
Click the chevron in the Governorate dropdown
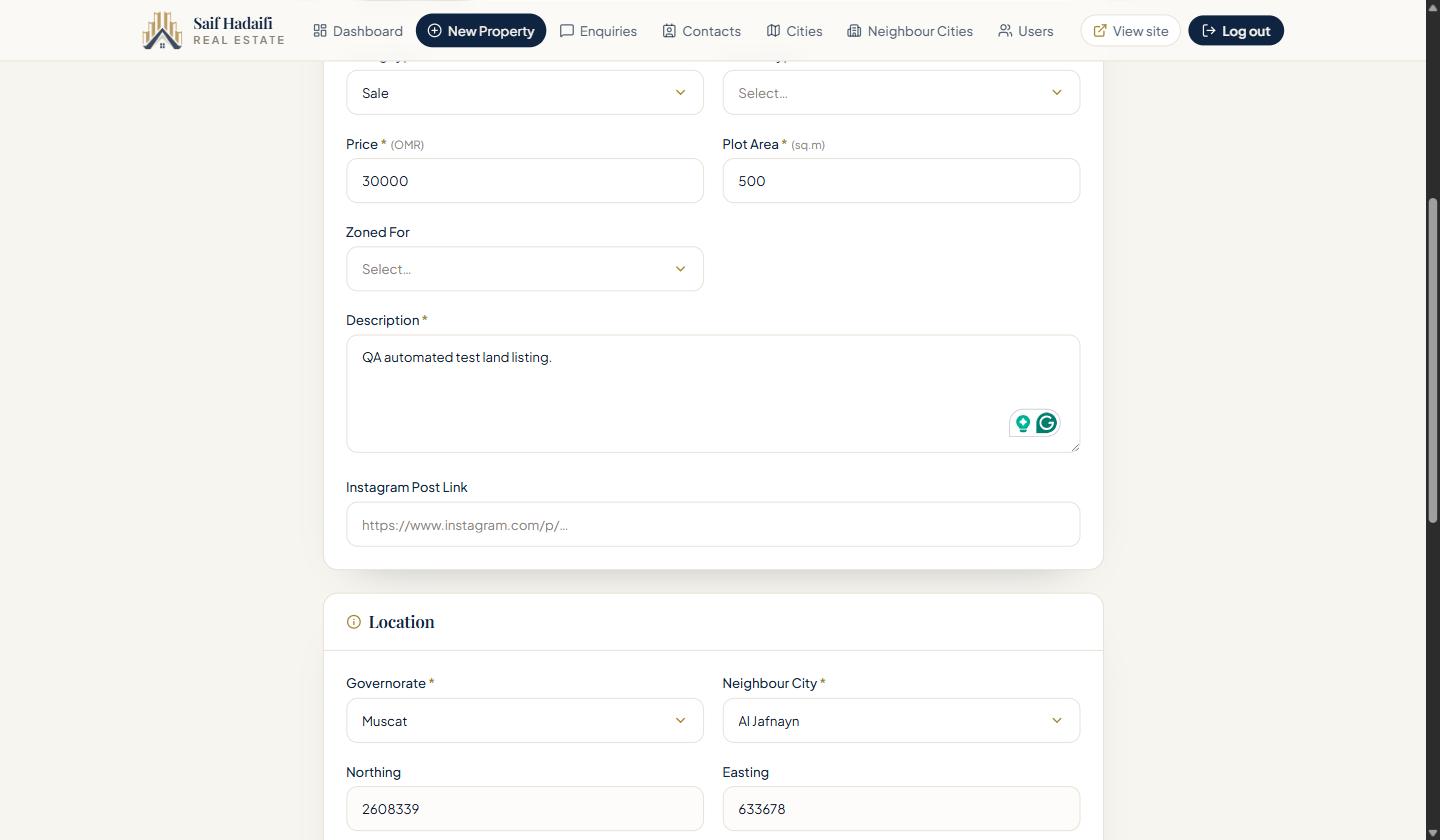pyautogui.click(x=680, y=721)
